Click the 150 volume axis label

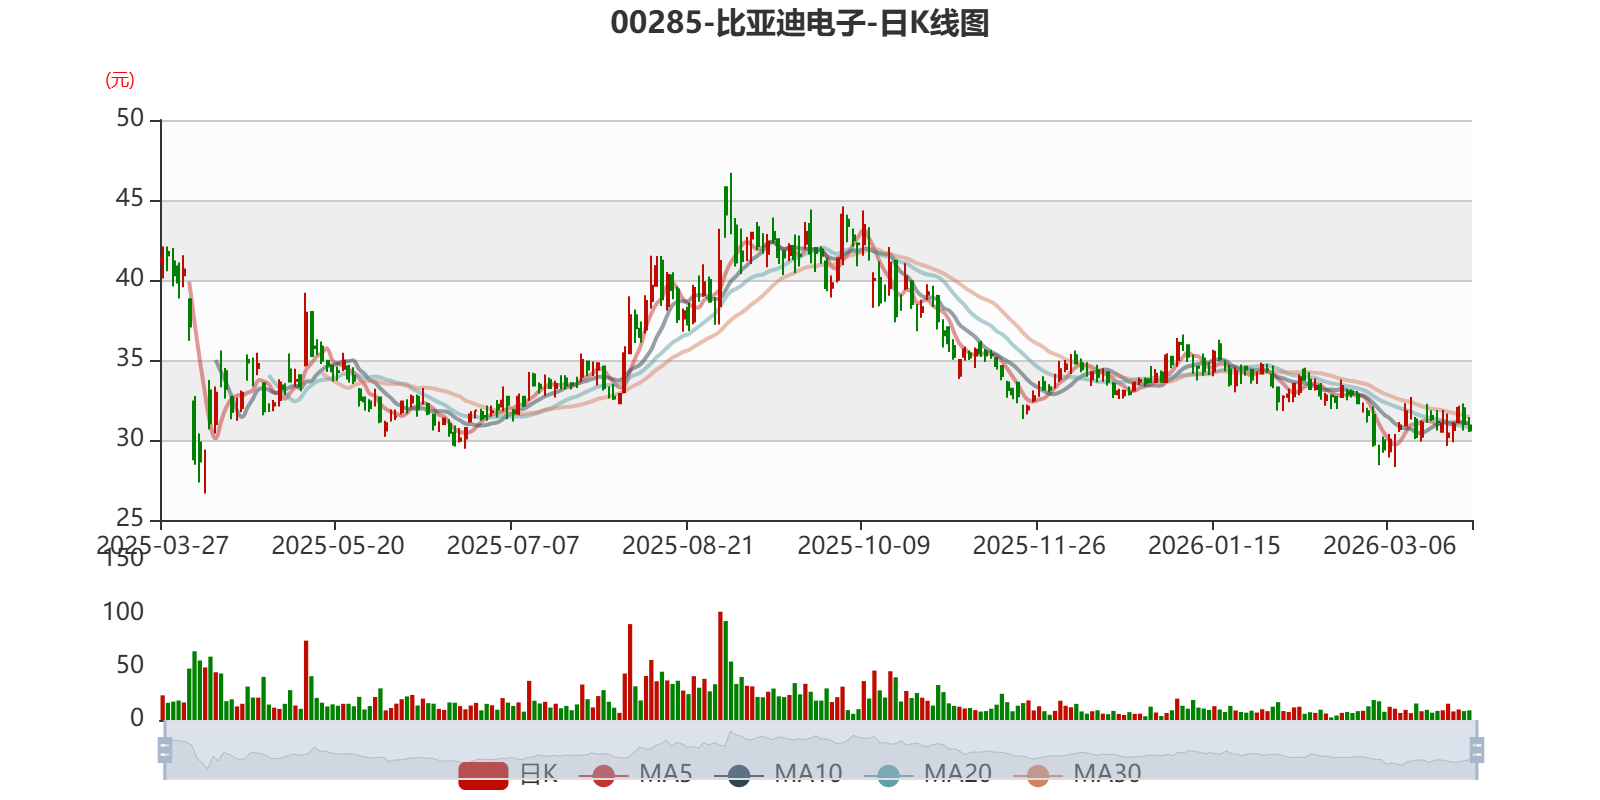click(123, 559)
